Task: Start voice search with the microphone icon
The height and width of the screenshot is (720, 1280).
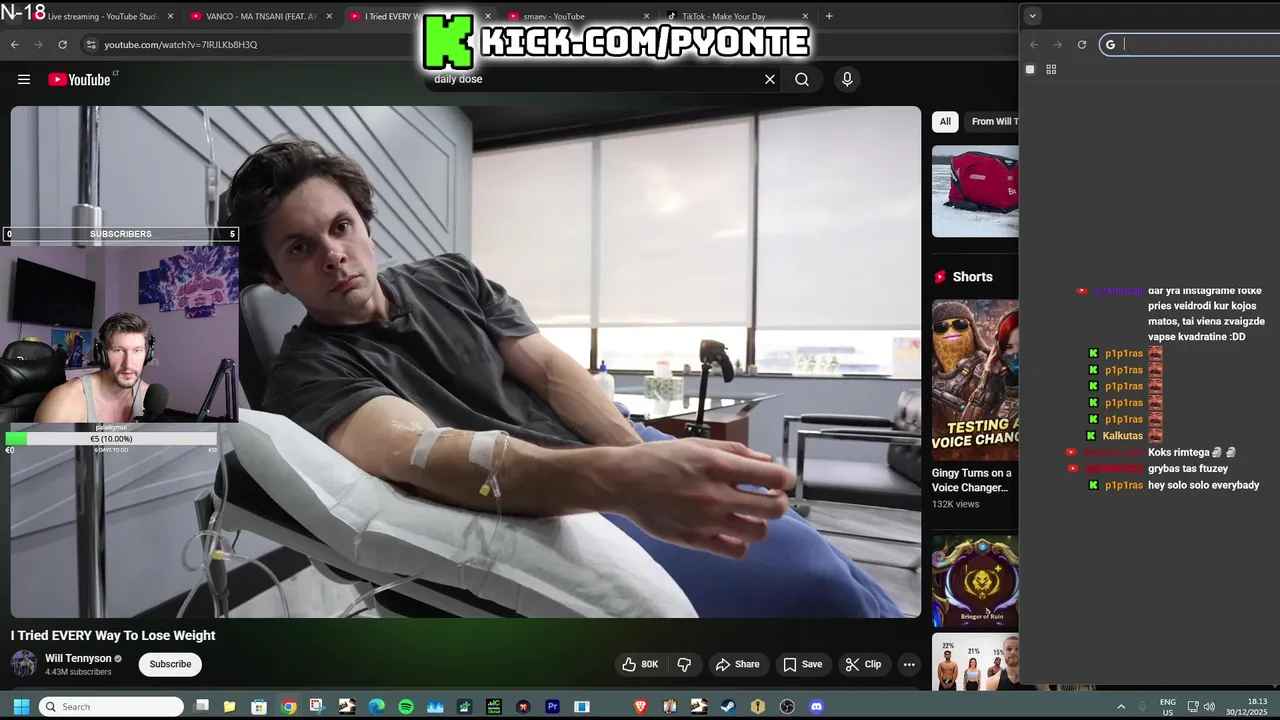Action: [847, 79]
